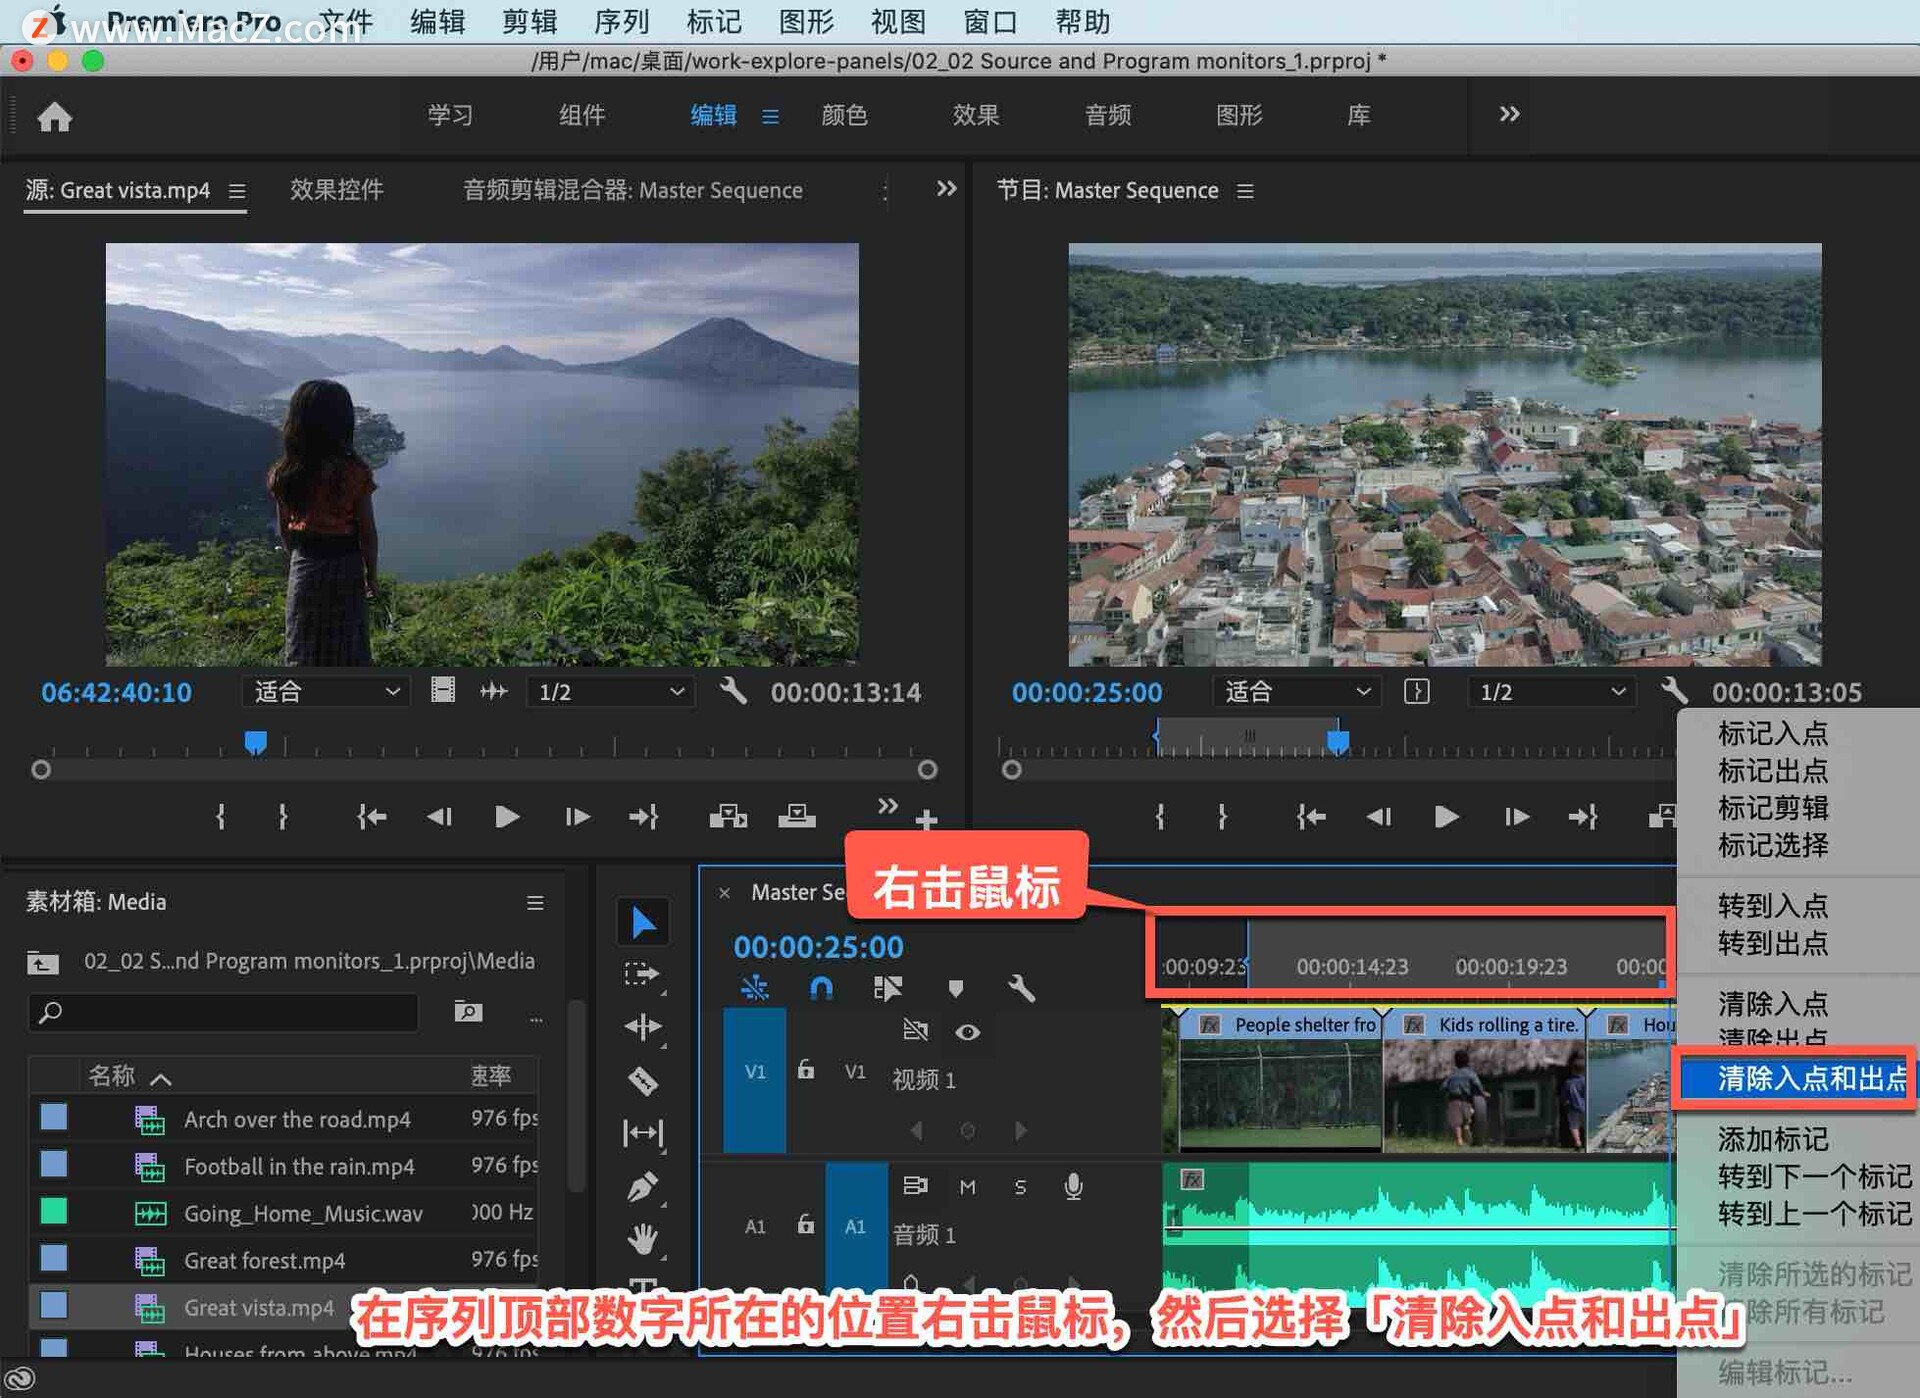Click source monitor blue playhead marker
The image size is (1920, 1398).
click(x=256, y=742)
